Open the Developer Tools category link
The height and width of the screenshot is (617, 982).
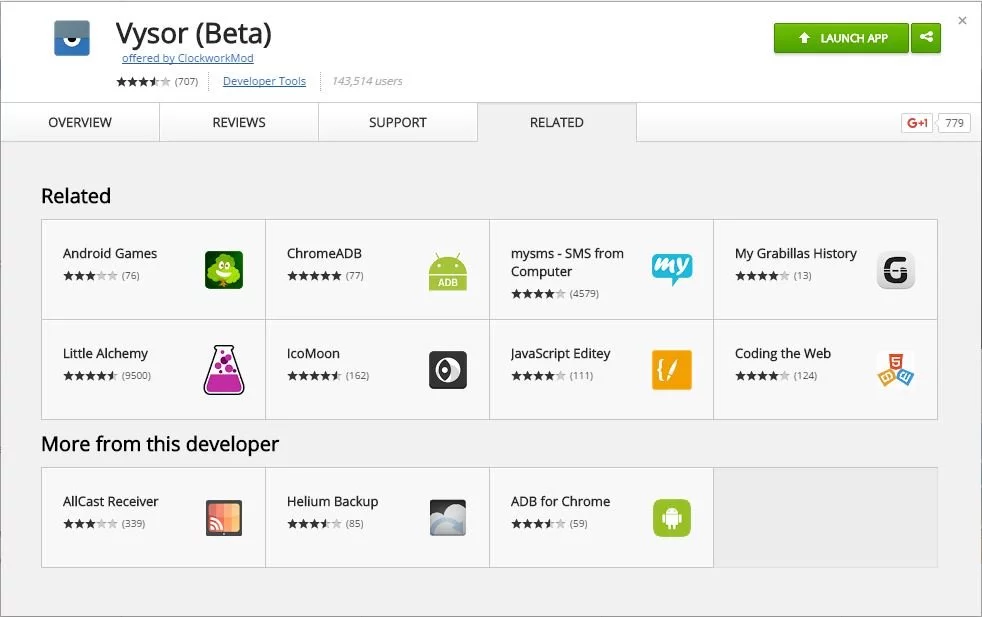pos(264,81)
